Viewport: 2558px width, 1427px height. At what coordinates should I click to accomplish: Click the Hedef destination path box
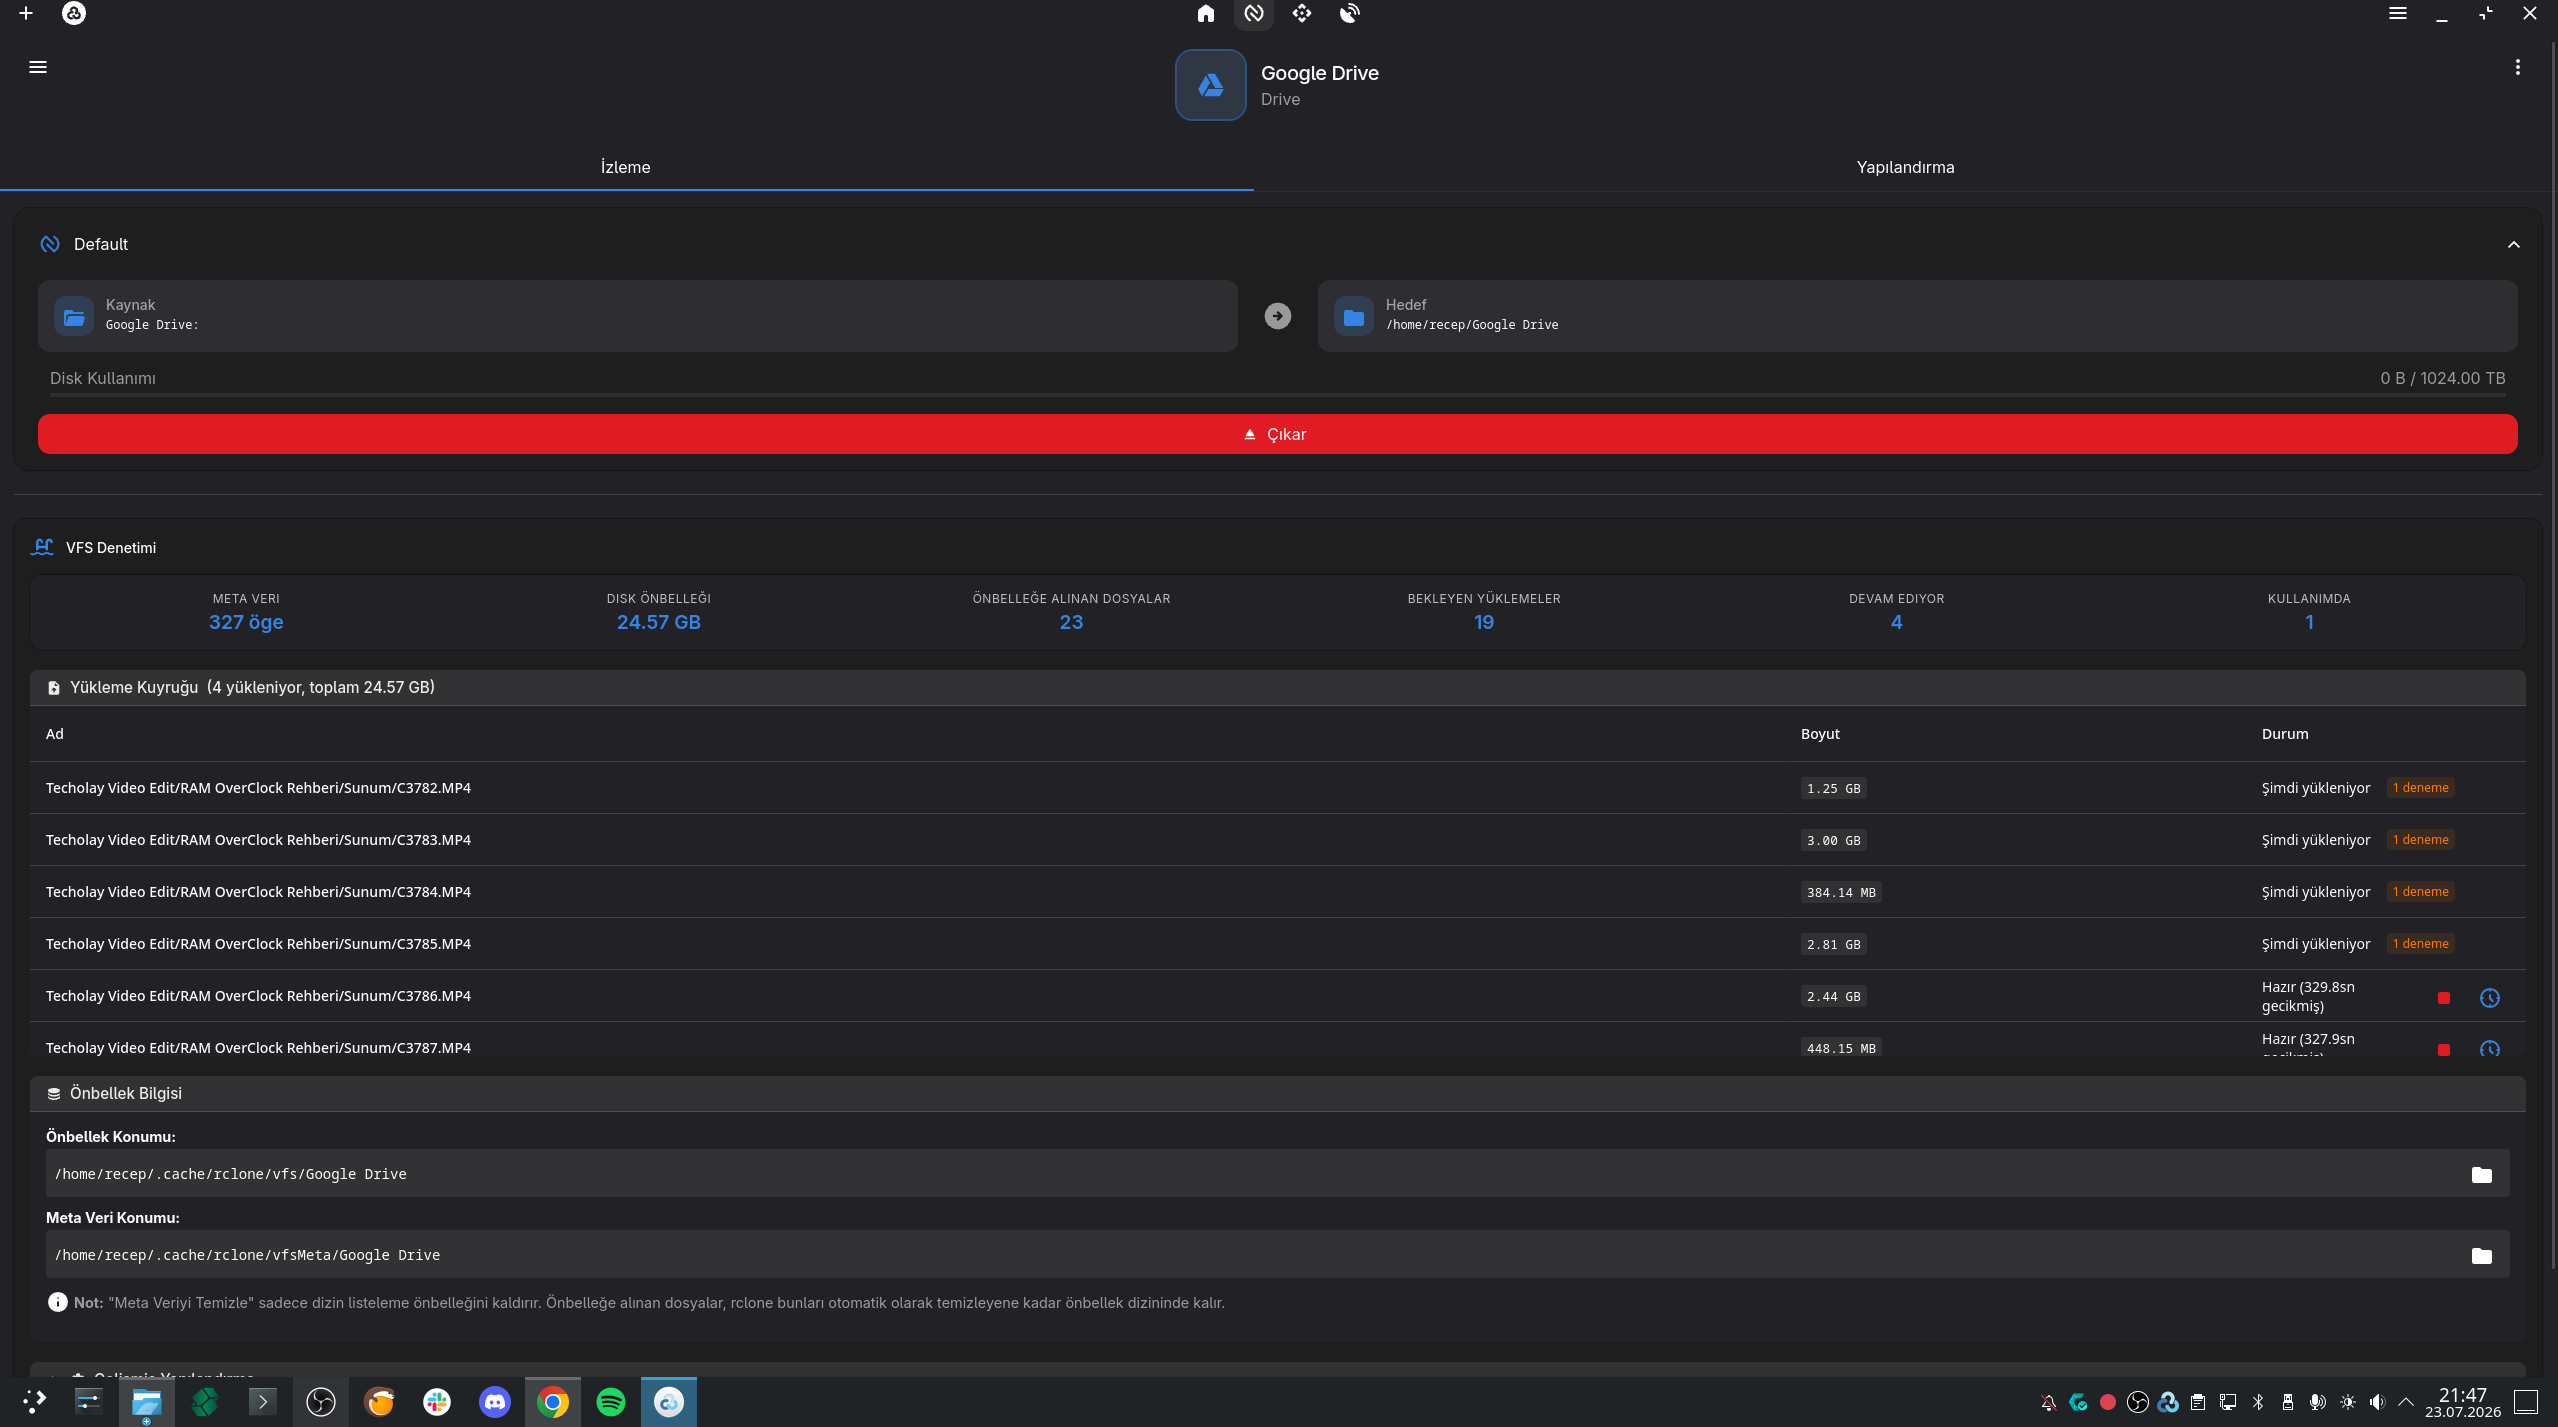pyautogui.click(x=1918, y=316)
